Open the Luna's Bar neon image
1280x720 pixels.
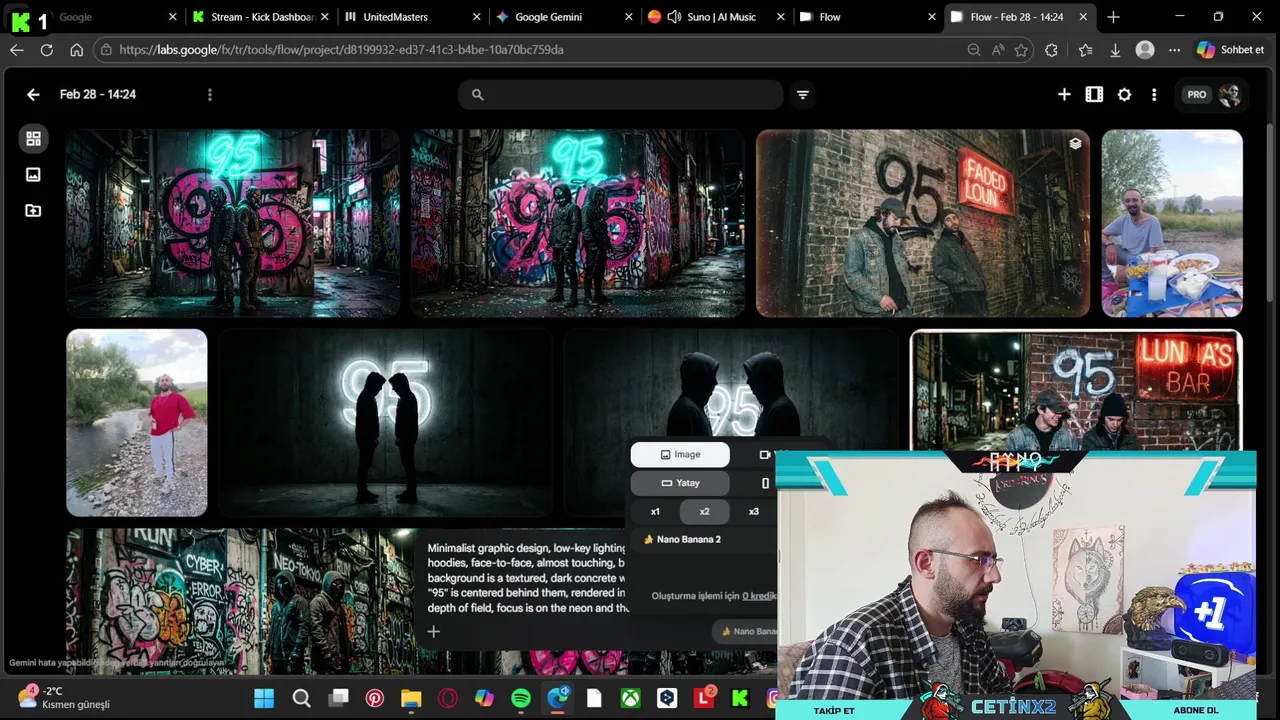[1076, 390]
